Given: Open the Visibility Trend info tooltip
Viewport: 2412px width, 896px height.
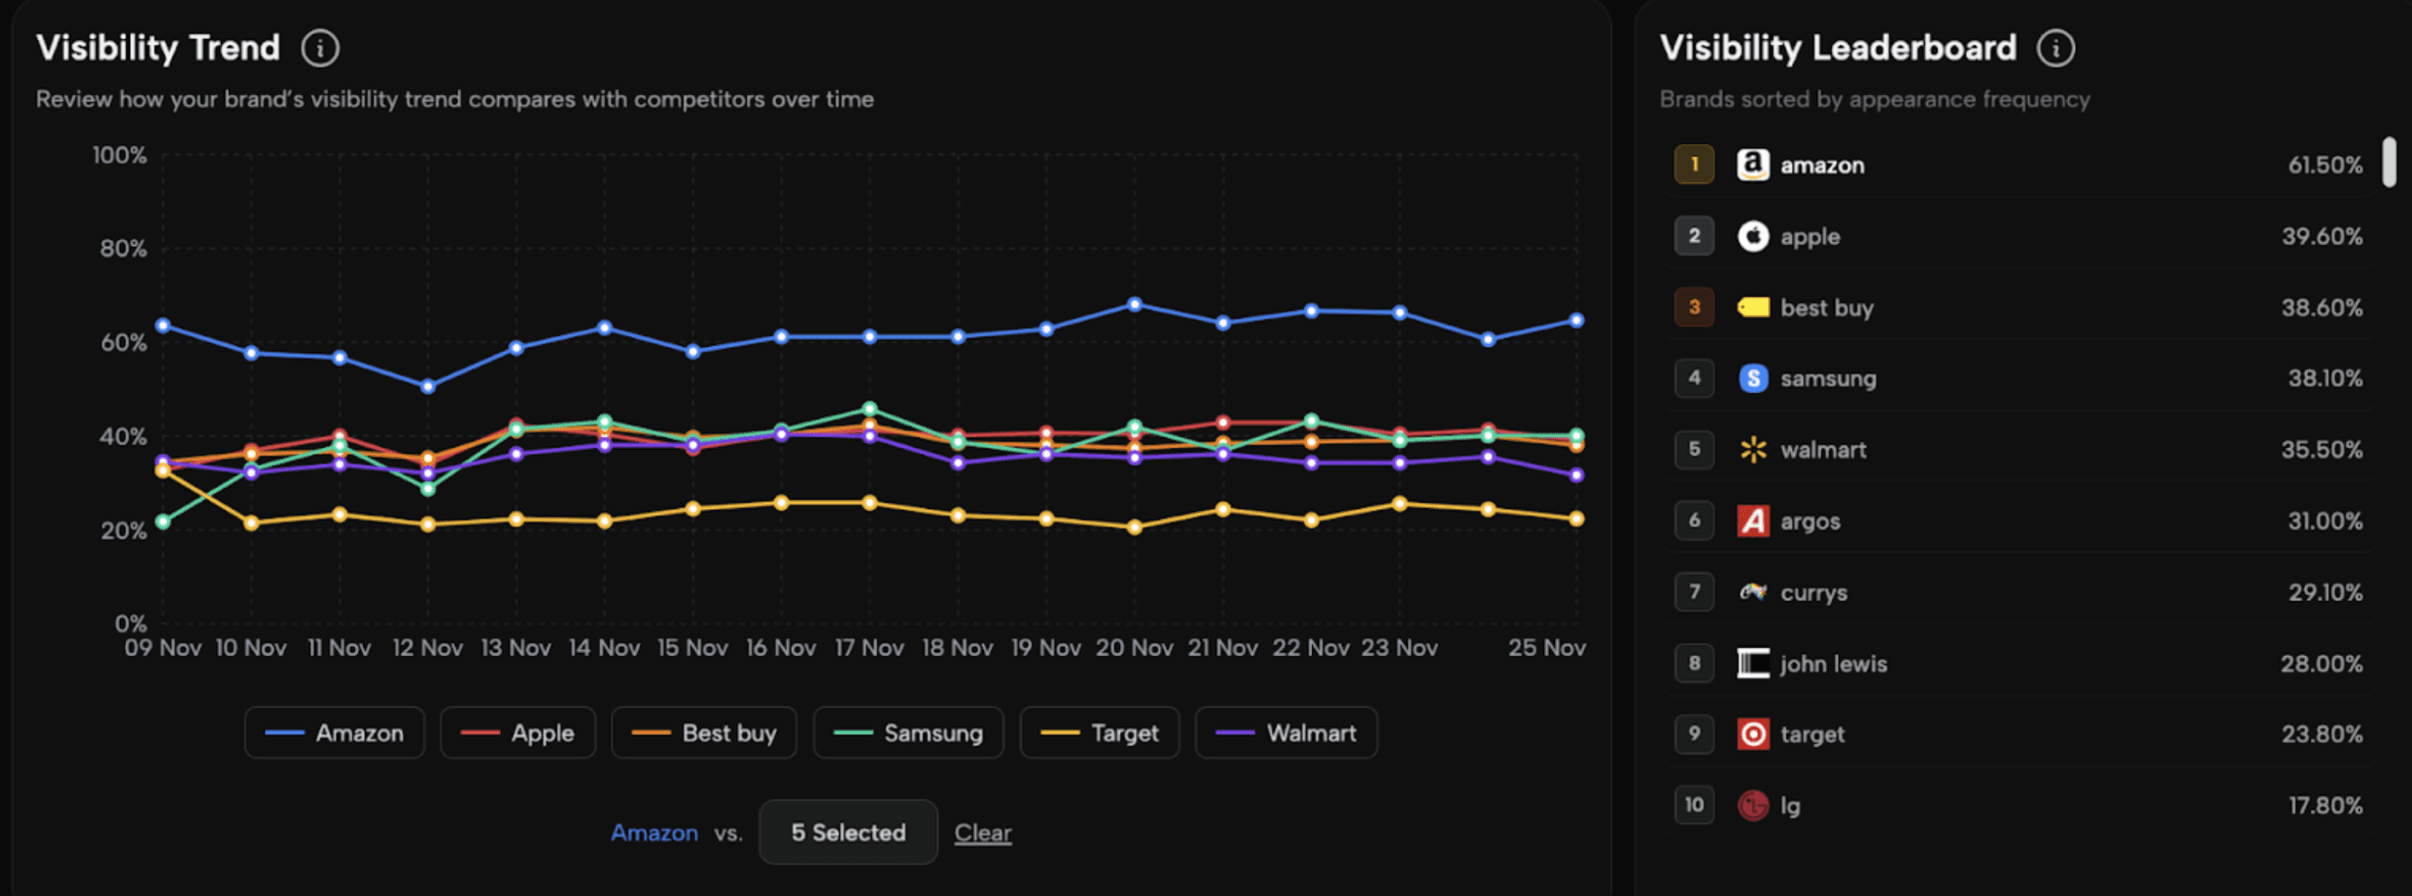Looking at the screenshot, I should click(x=319, y=46).
